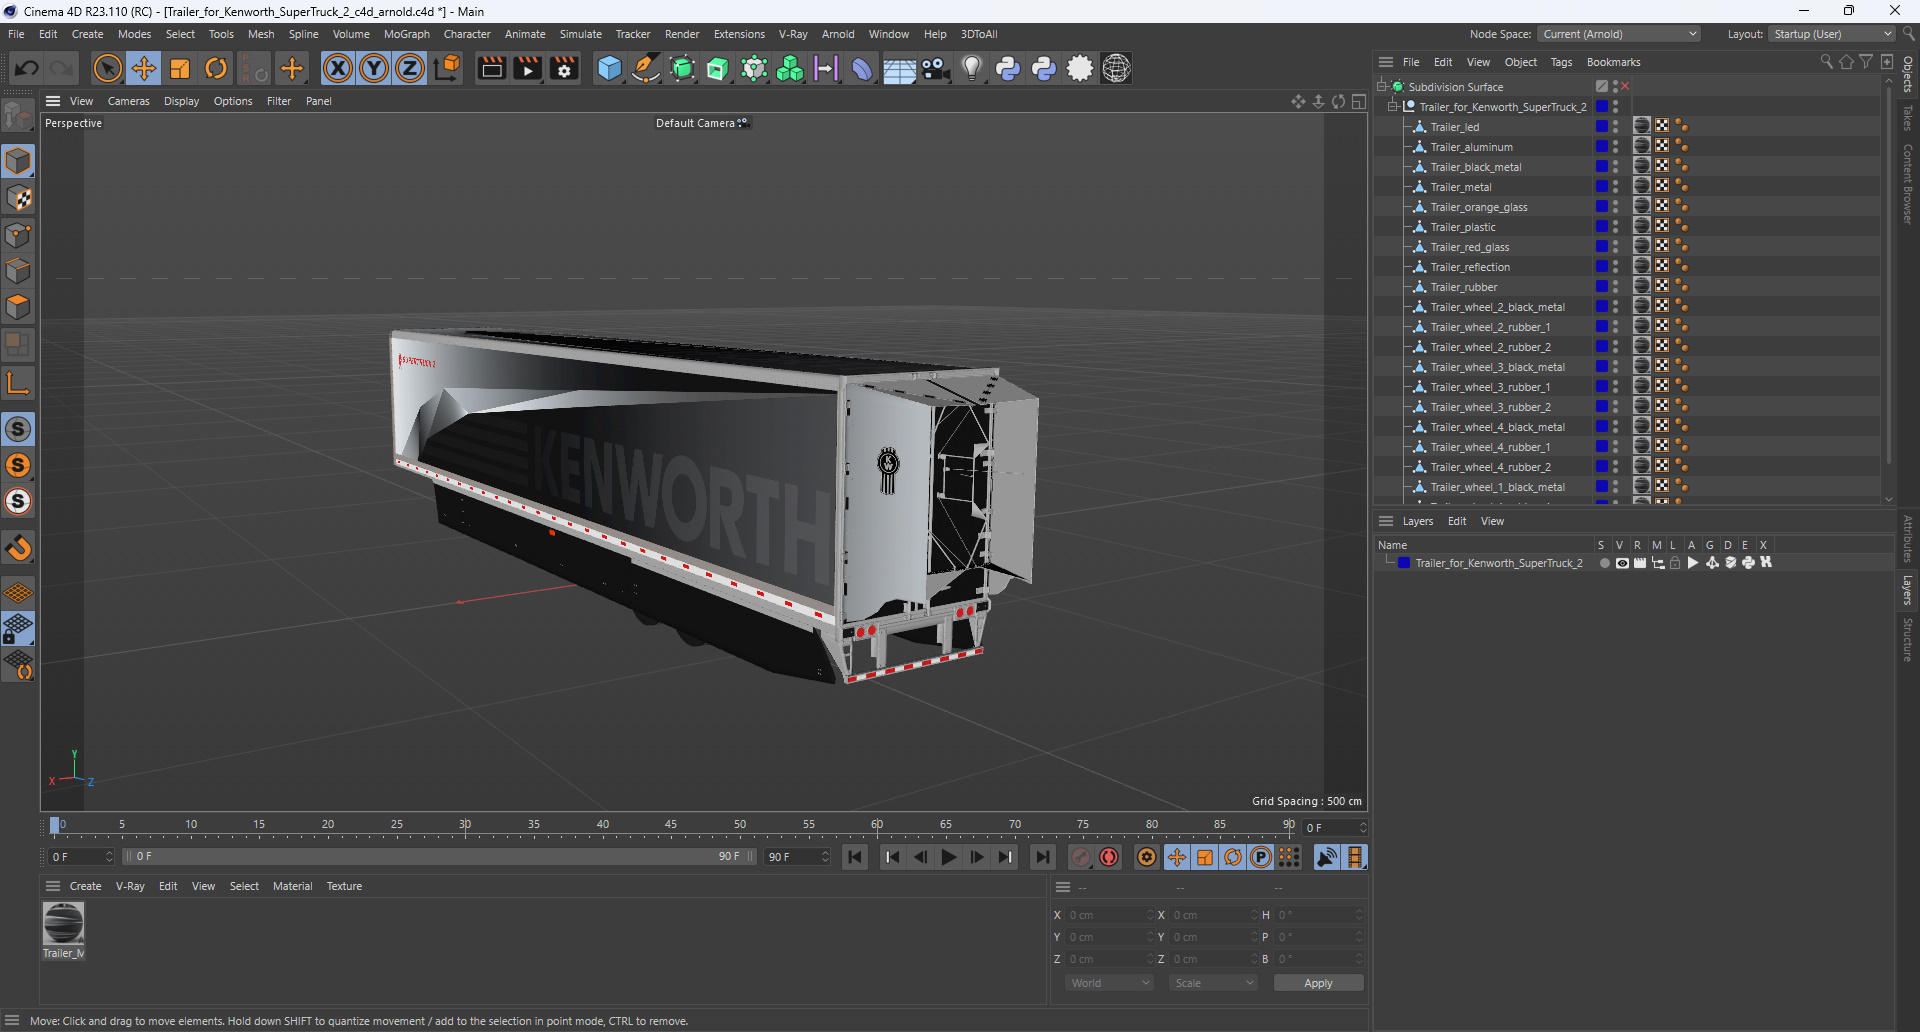Screen dimensions: 1920x1032
Task: Activate the Scale tool
Action: (x=180, y=68)
